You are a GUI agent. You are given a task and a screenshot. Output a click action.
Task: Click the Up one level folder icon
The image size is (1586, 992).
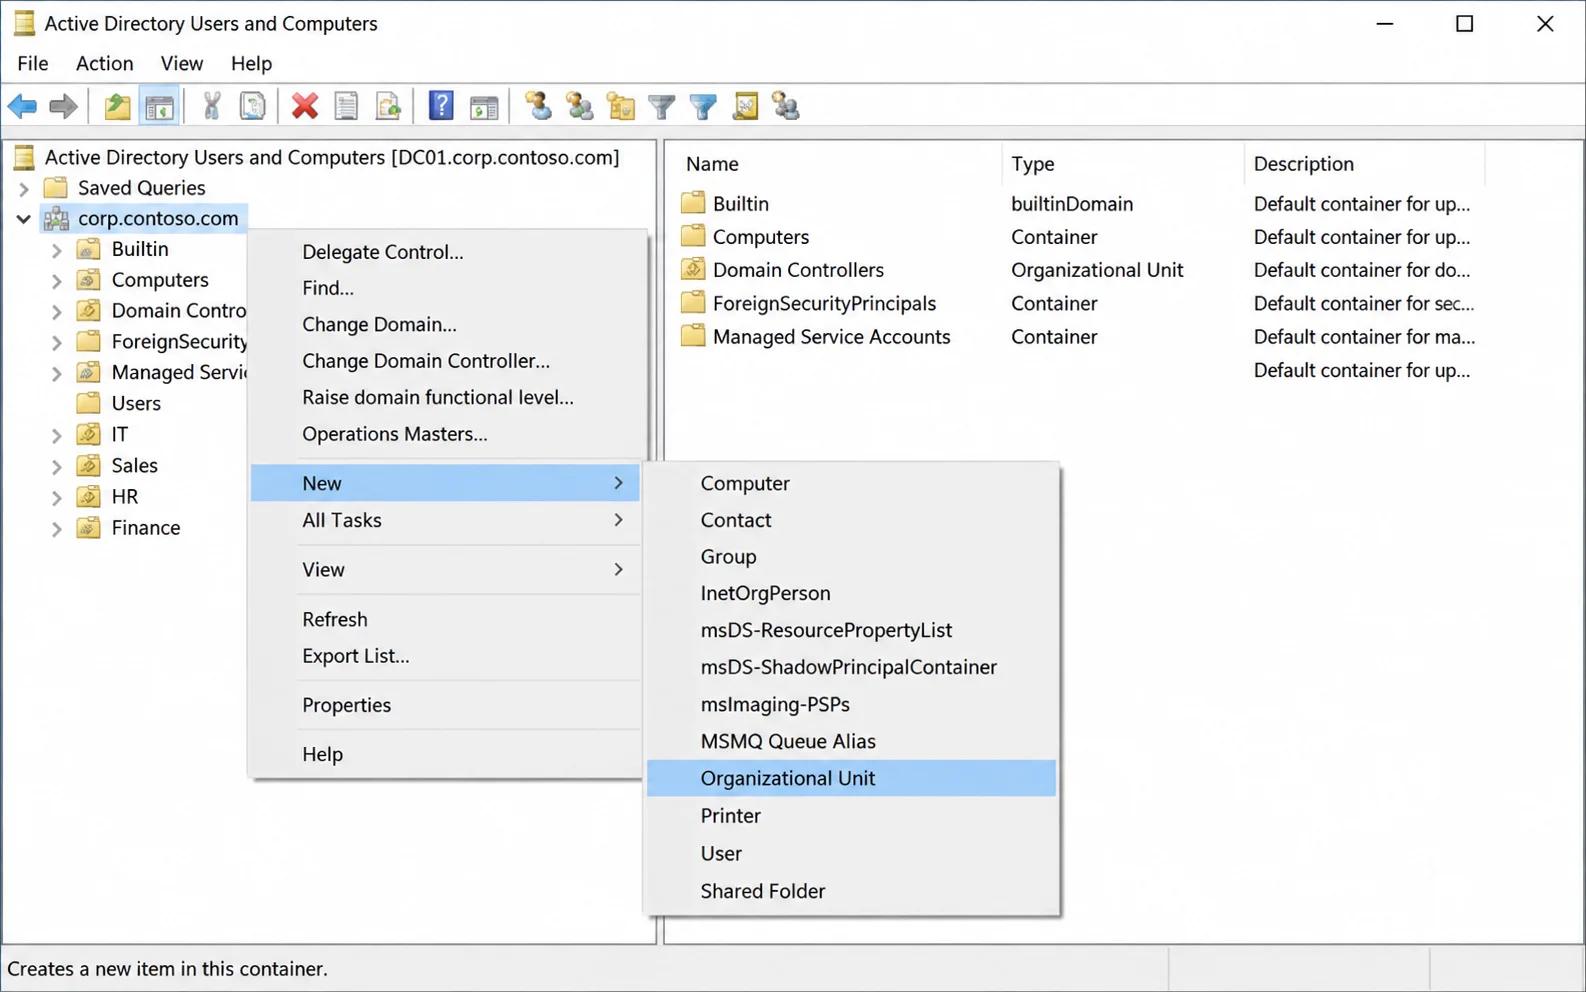[117, 106]
